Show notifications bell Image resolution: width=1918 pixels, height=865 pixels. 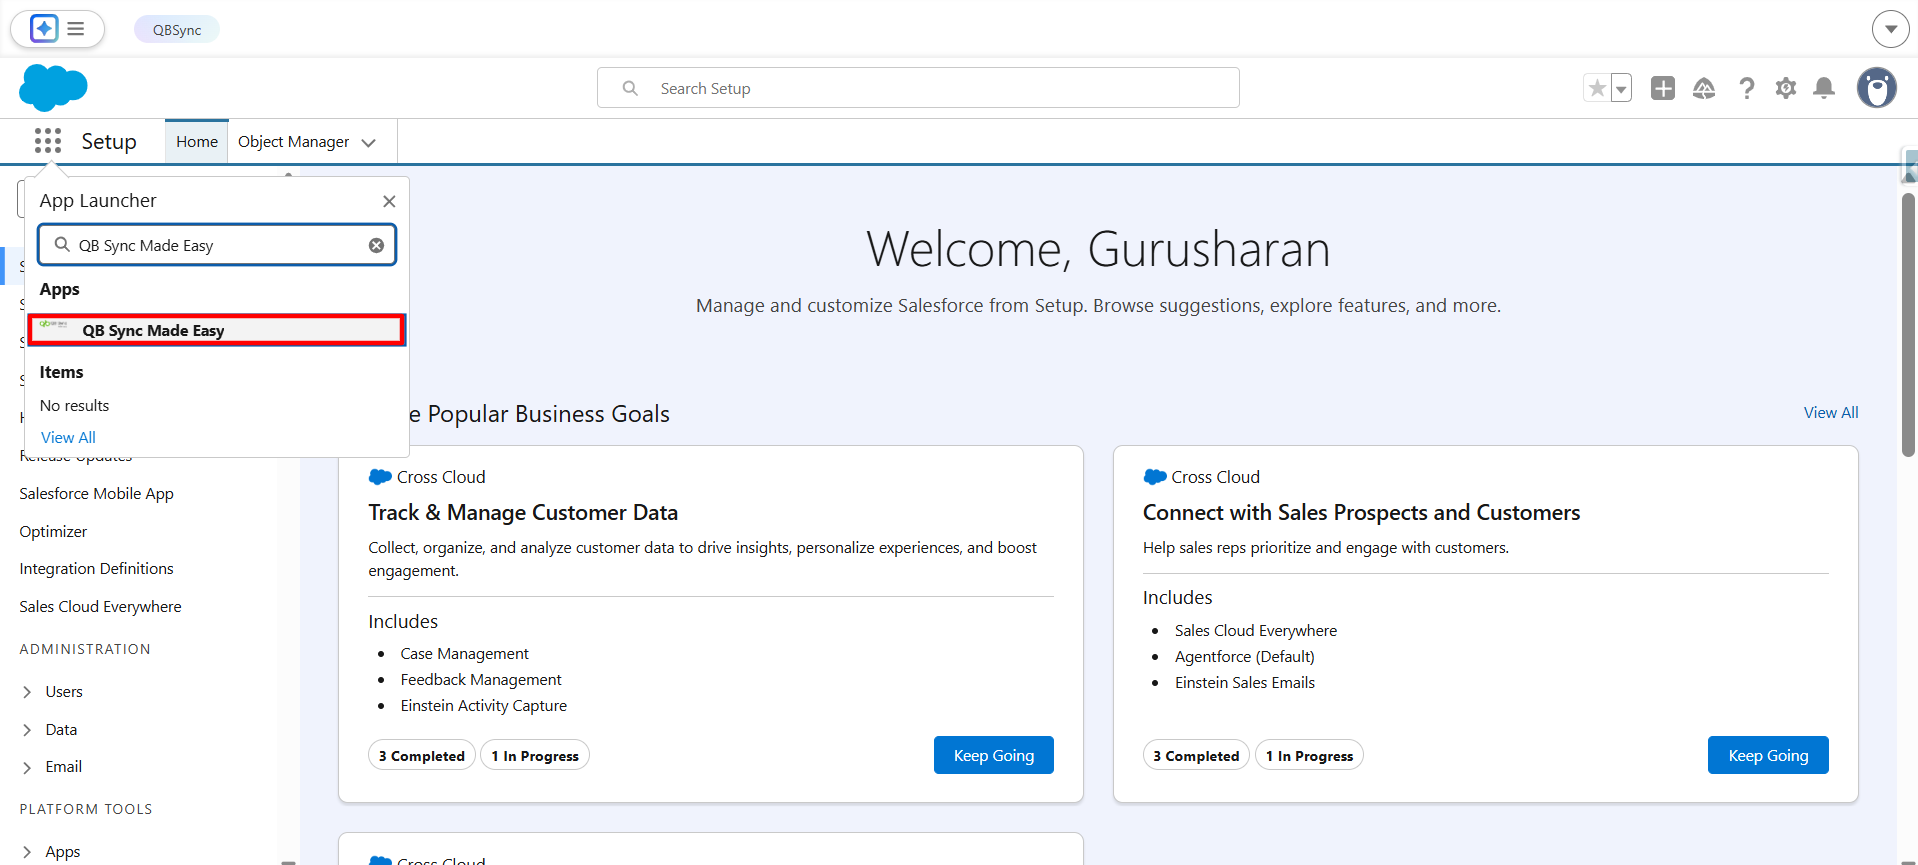(x=1824, y=88)
